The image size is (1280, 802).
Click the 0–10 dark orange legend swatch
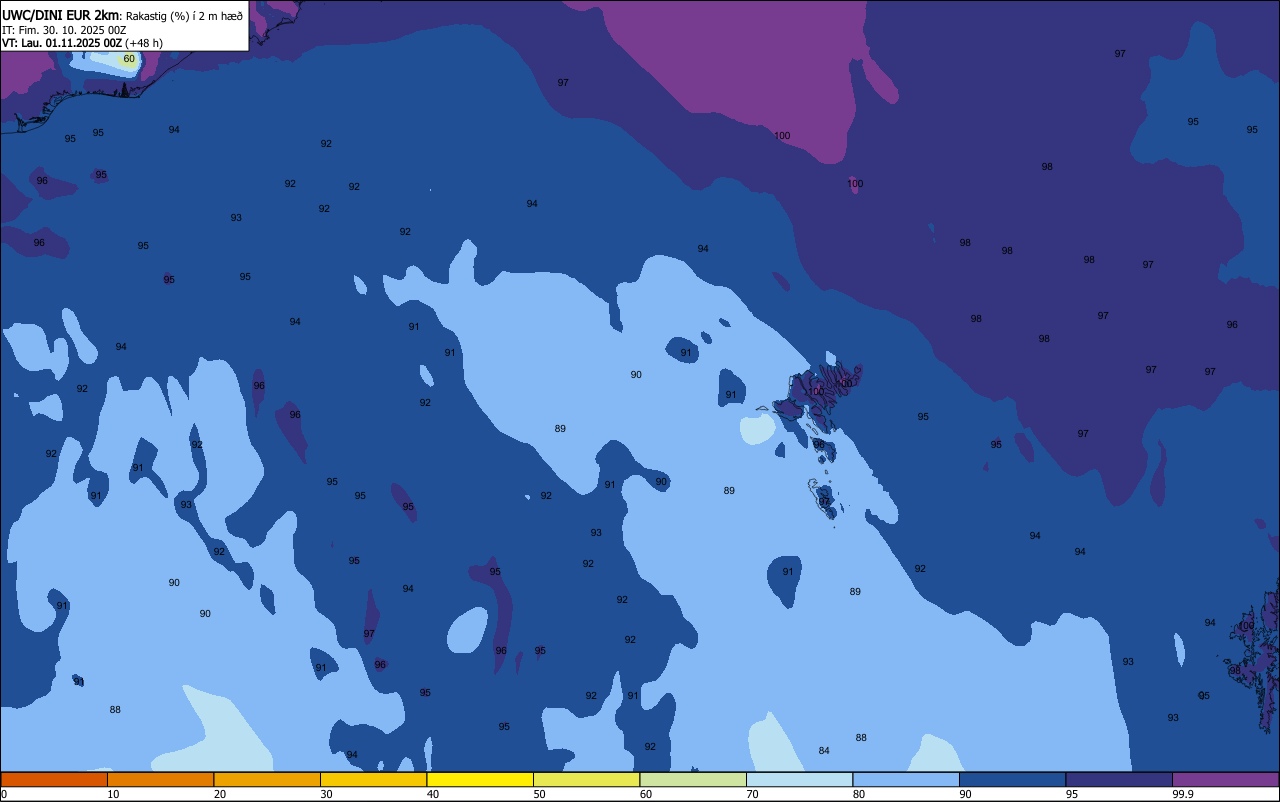tap(54, 779)
